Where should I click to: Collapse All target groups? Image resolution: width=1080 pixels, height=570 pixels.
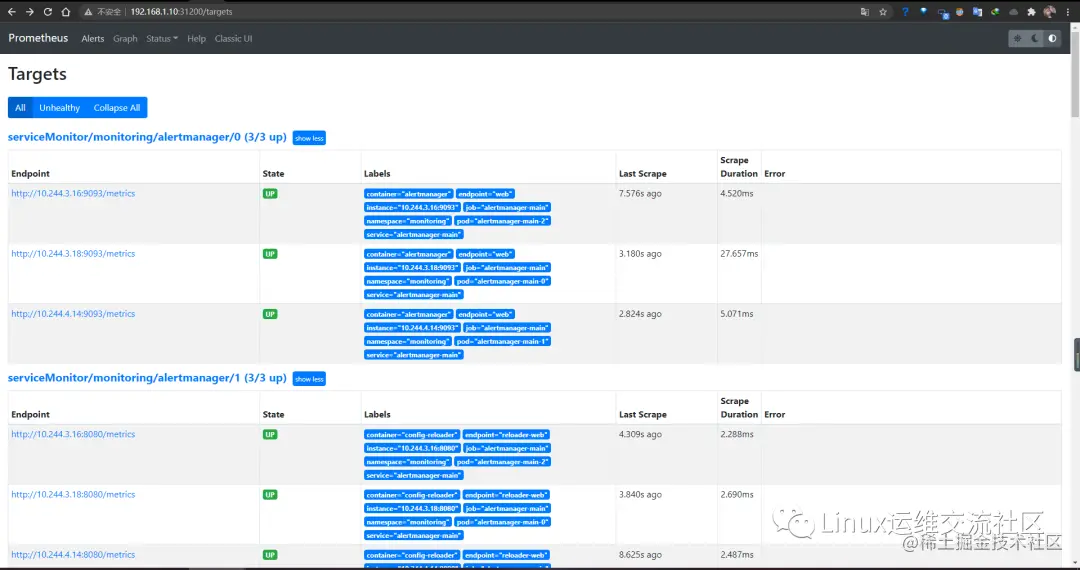(117, 107)
